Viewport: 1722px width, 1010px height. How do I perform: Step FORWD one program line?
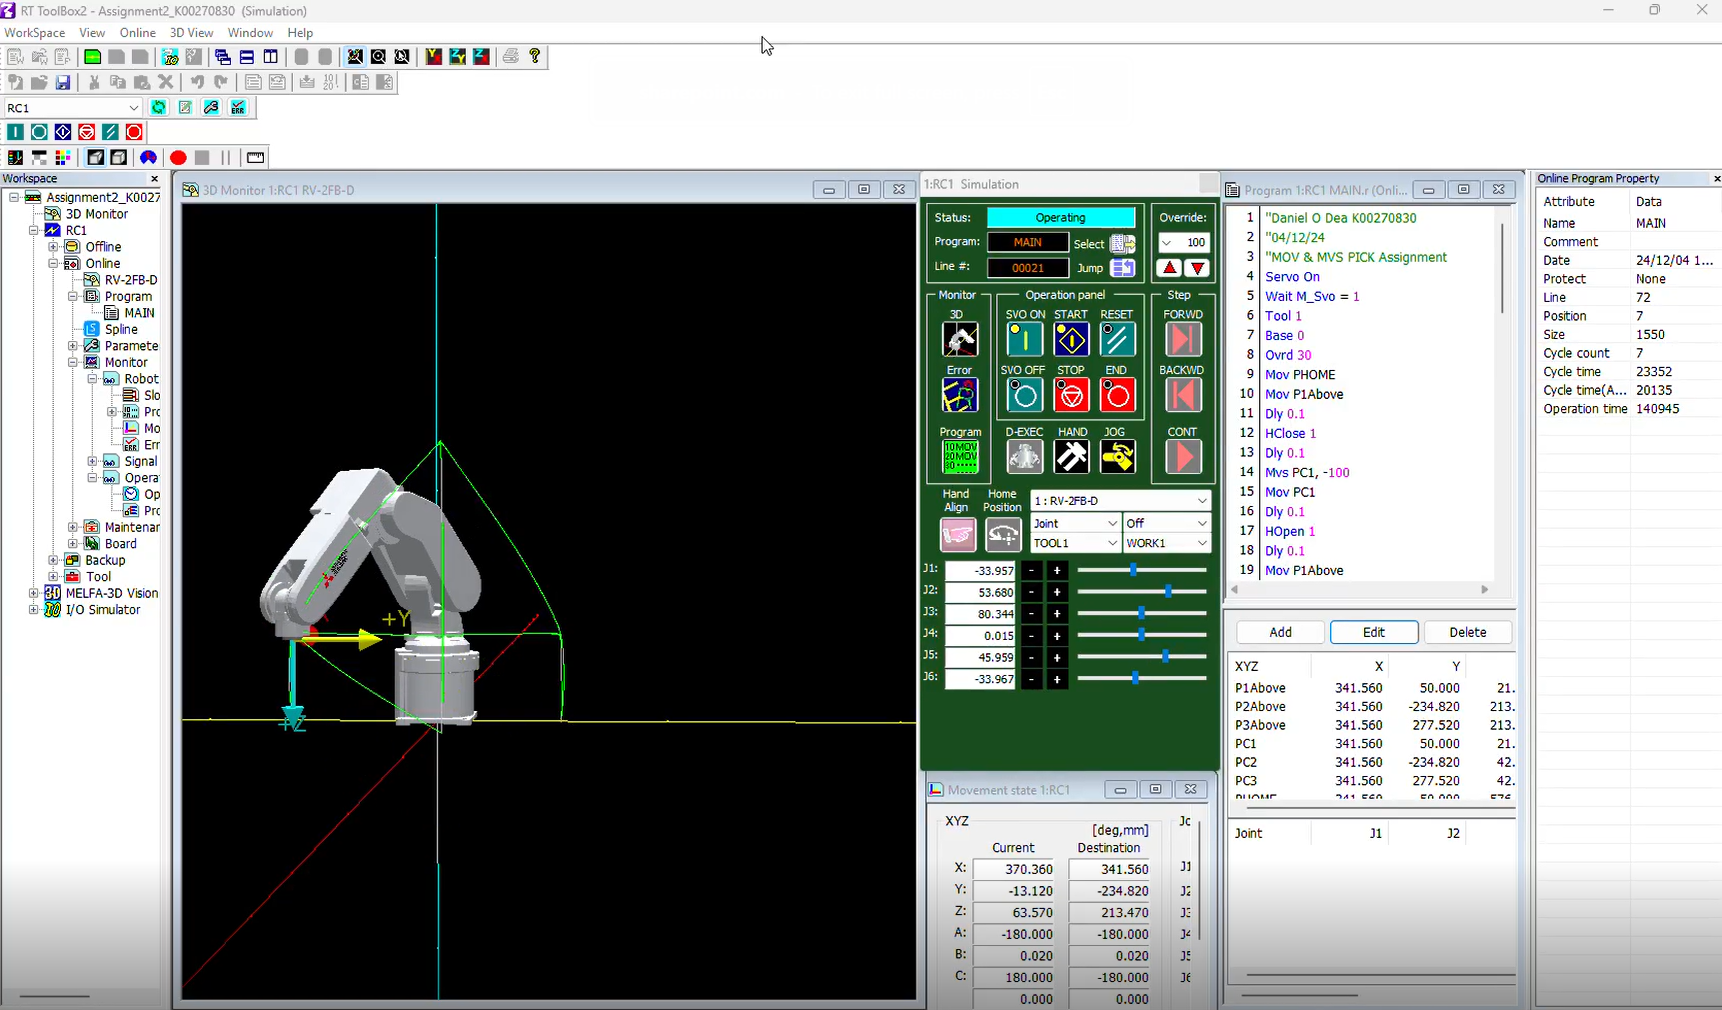pos(1183,340)
